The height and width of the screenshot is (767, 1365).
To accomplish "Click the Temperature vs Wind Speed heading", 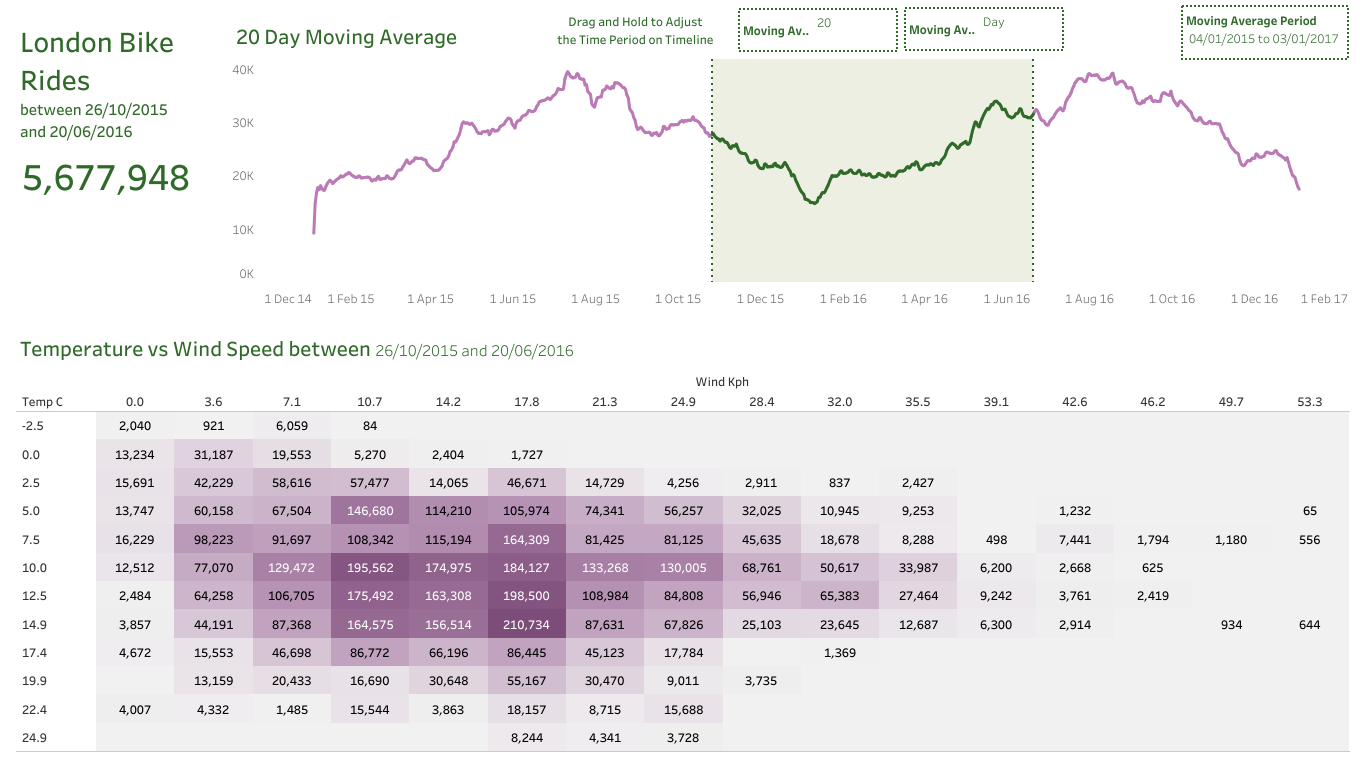I will (195, 350).
